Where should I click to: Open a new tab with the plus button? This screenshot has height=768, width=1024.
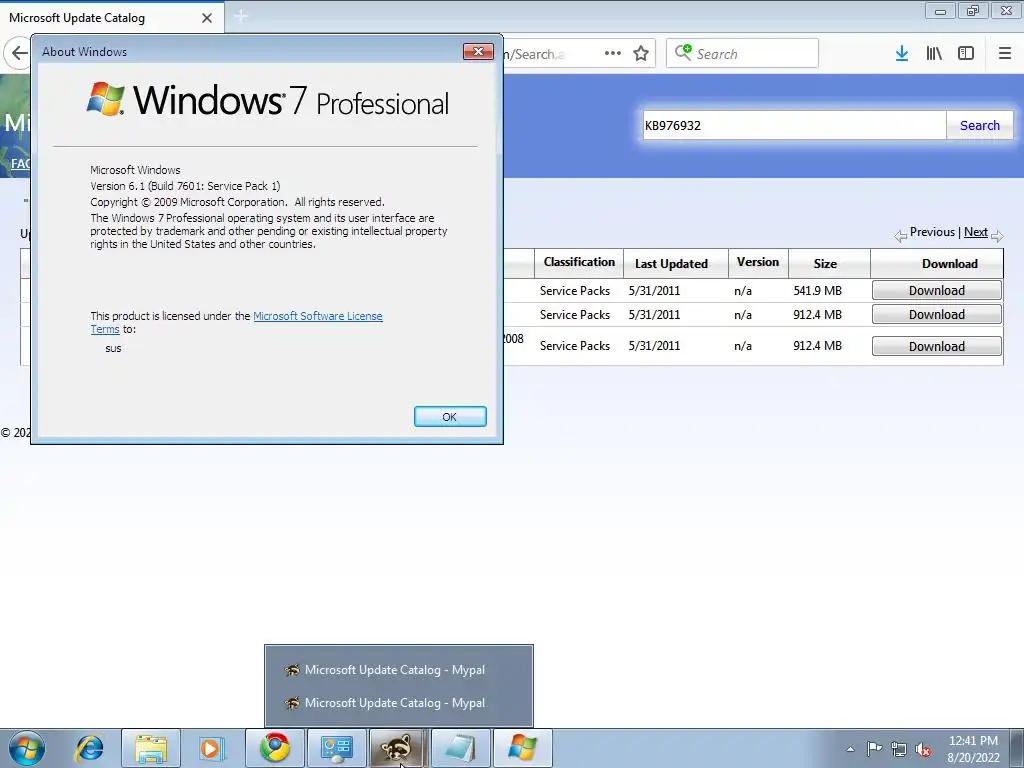pos(241,16)
